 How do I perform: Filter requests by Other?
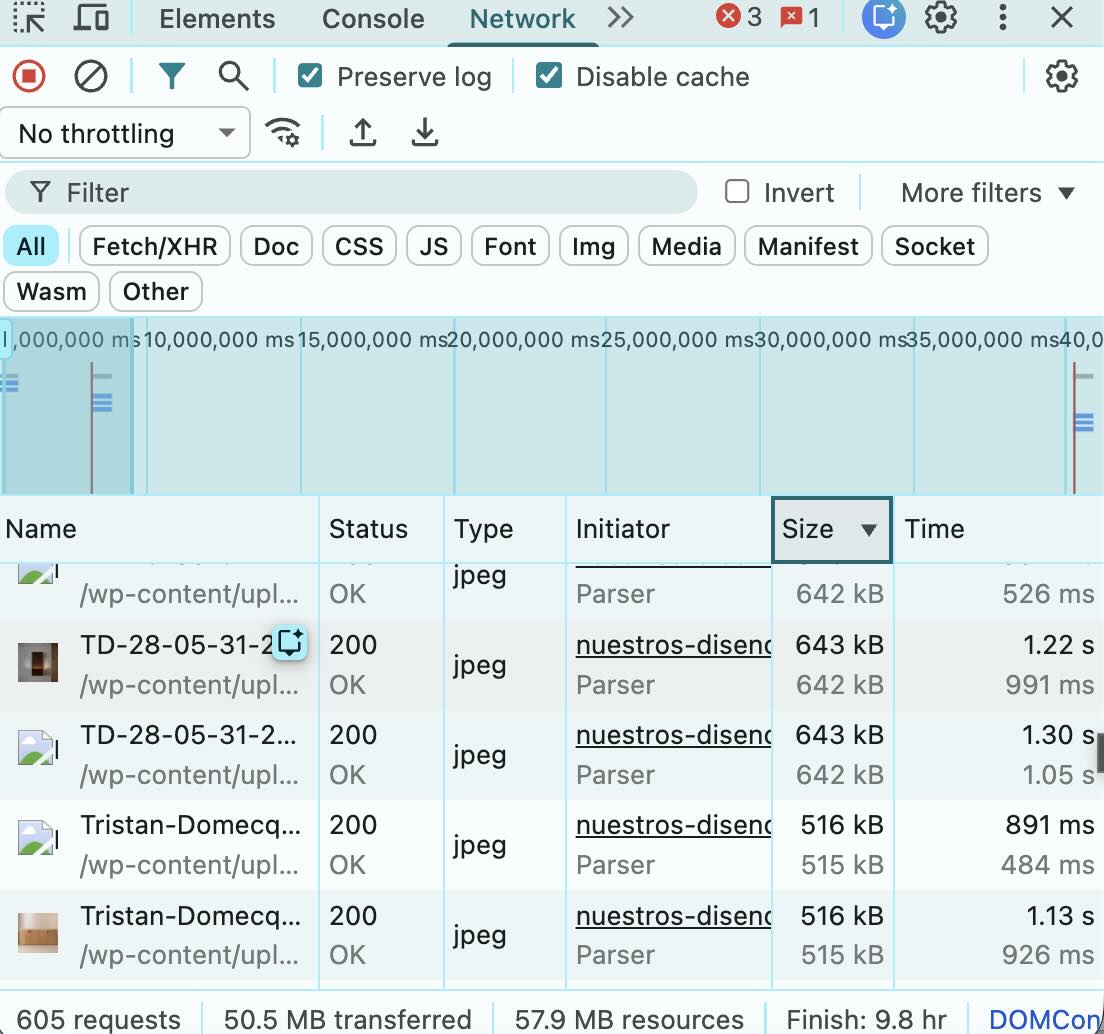pyautogui.click(x=156, y=291)
